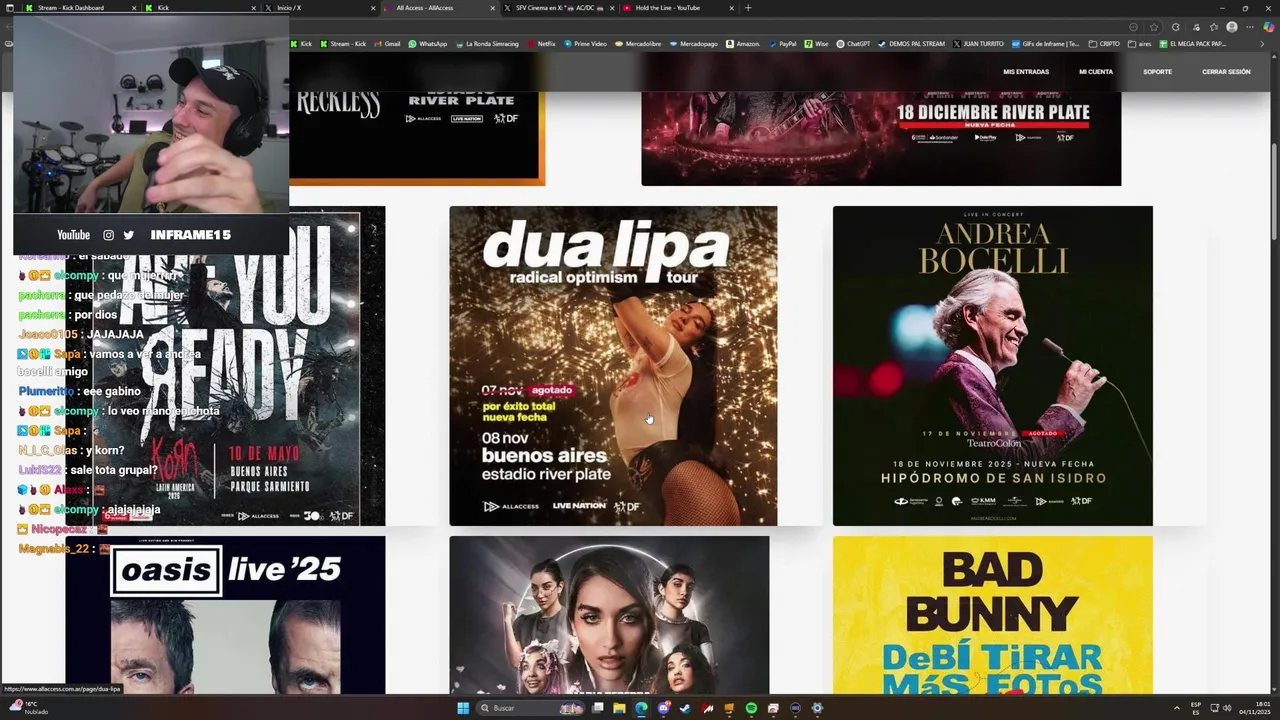
Task: Open the weather widget in taskbar
Action: tap(28, 708)
